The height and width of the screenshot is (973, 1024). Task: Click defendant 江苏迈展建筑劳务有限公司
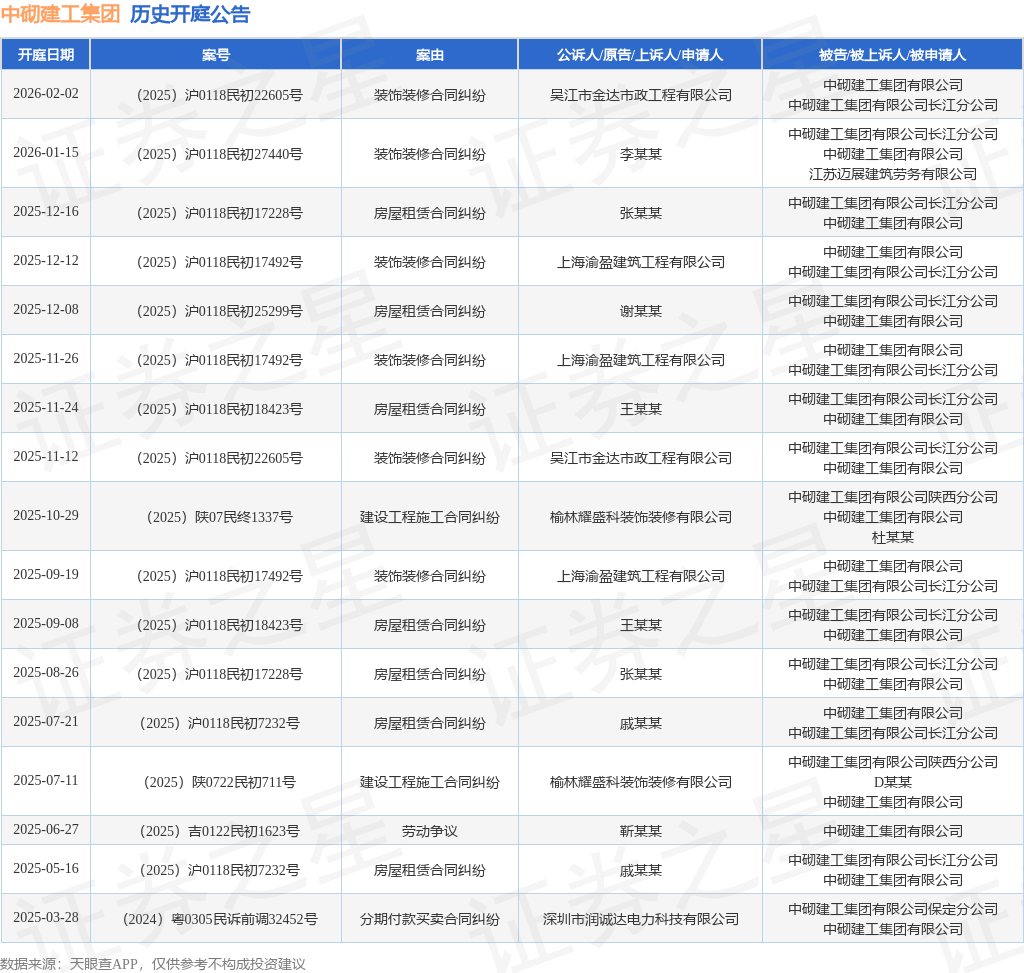click(x=893, y=174)
